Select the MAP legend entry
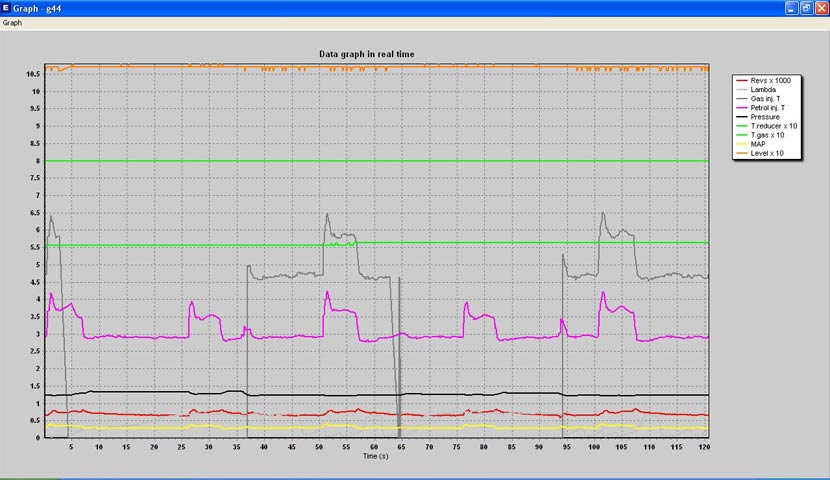This screenshot has width=830, height=480. click(x=760, y=144)
